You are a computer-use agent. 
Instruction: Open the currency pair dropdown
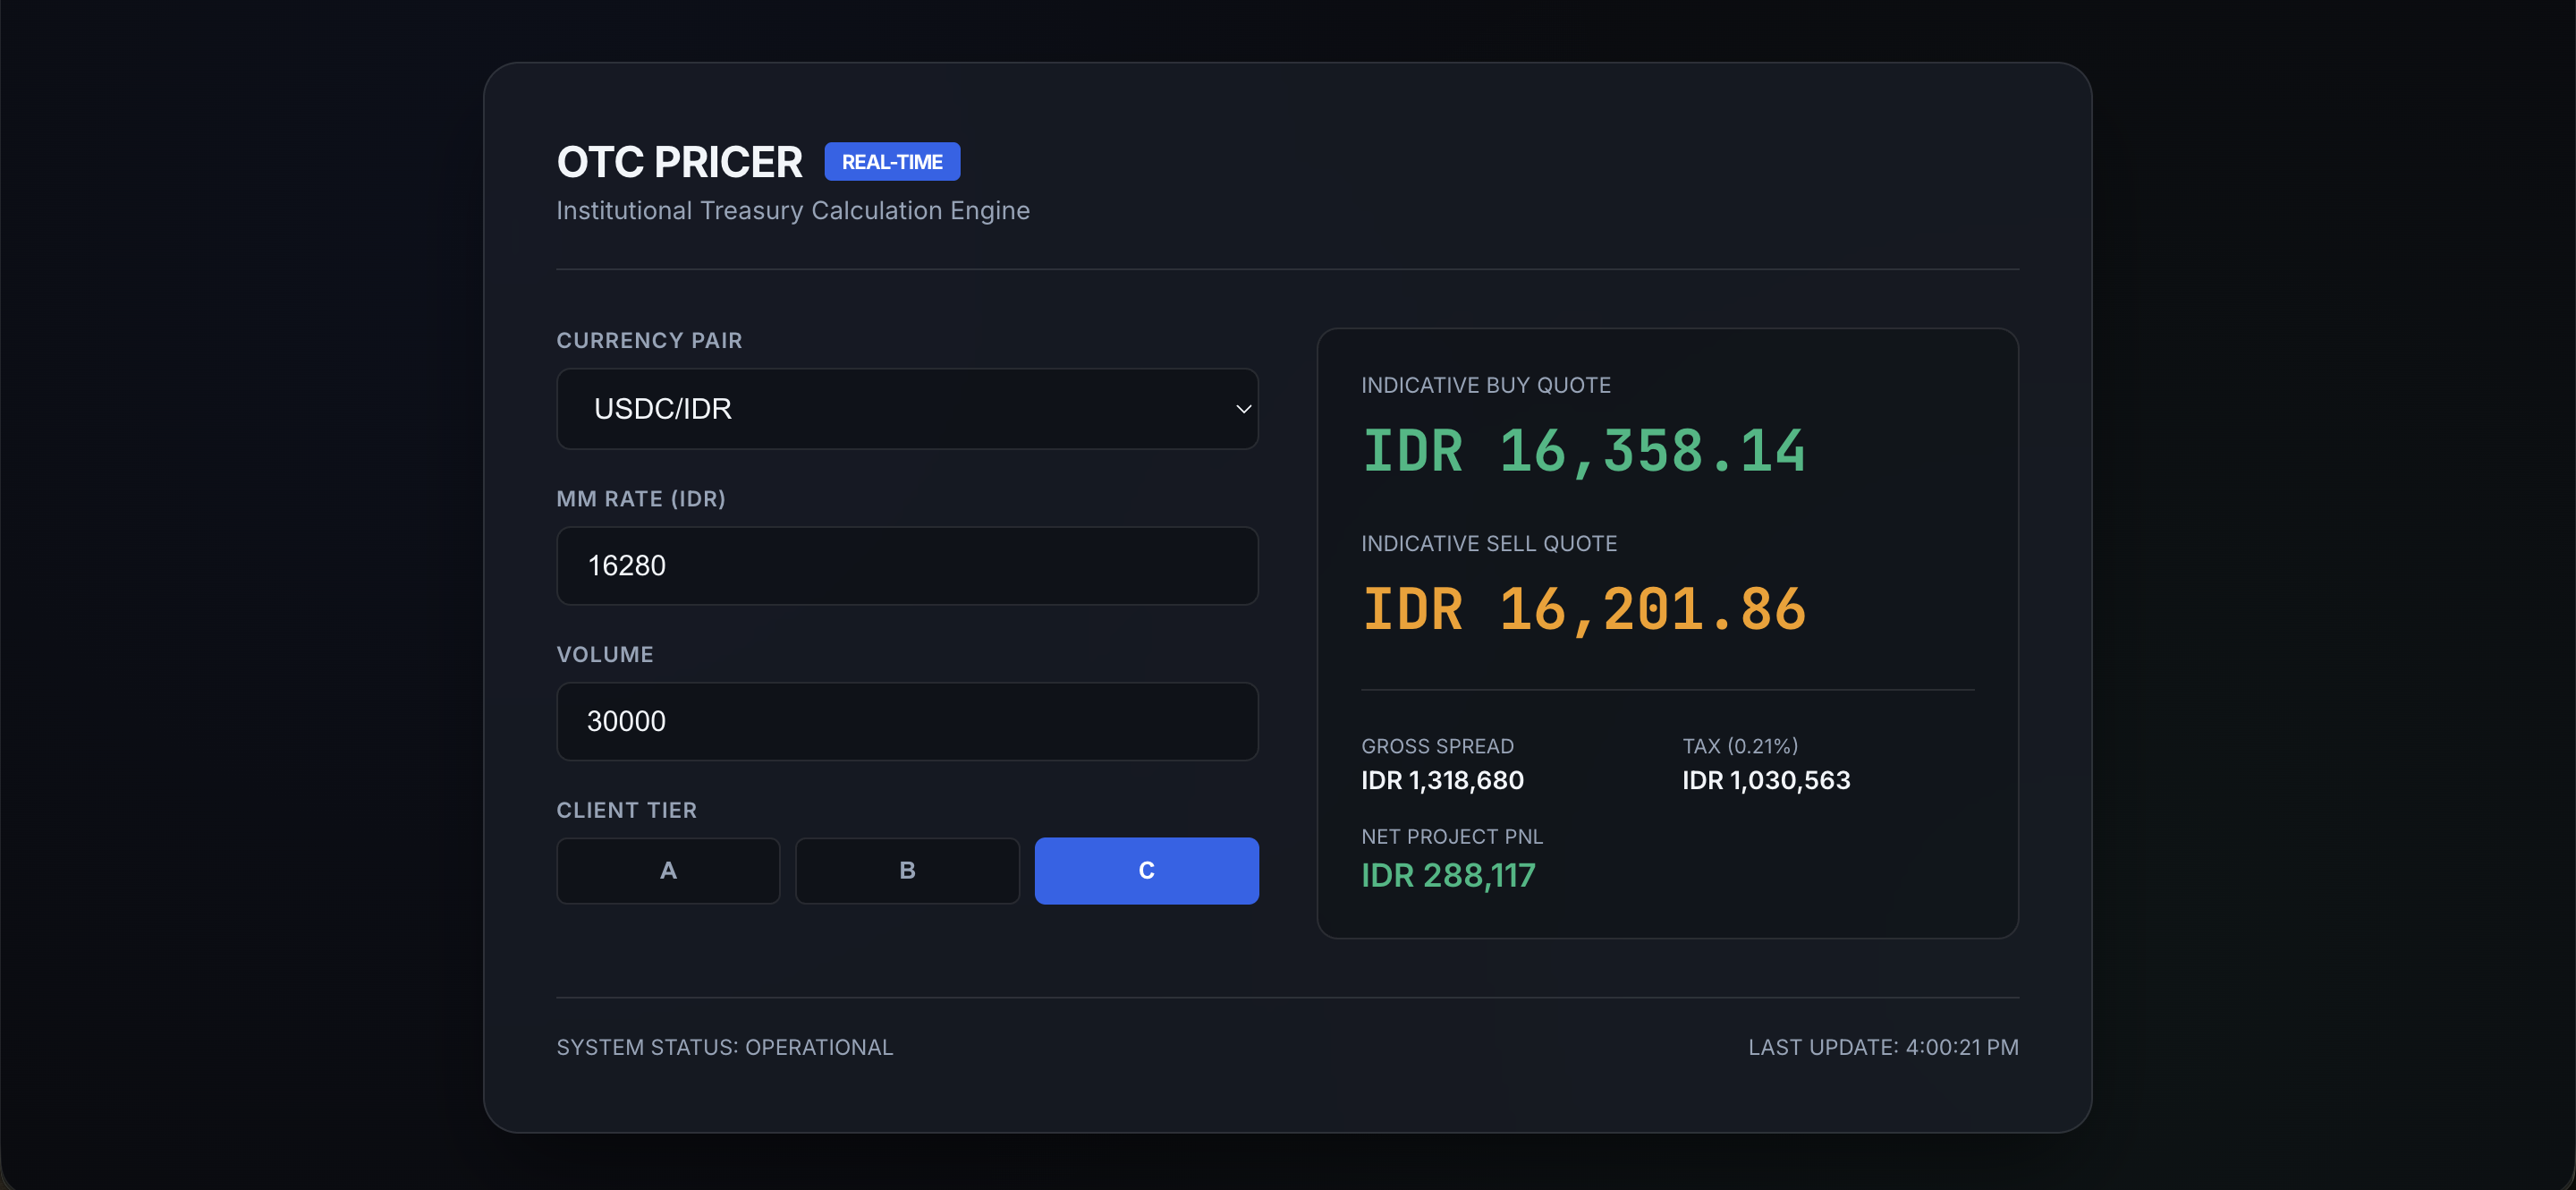[x=906, y=408]
